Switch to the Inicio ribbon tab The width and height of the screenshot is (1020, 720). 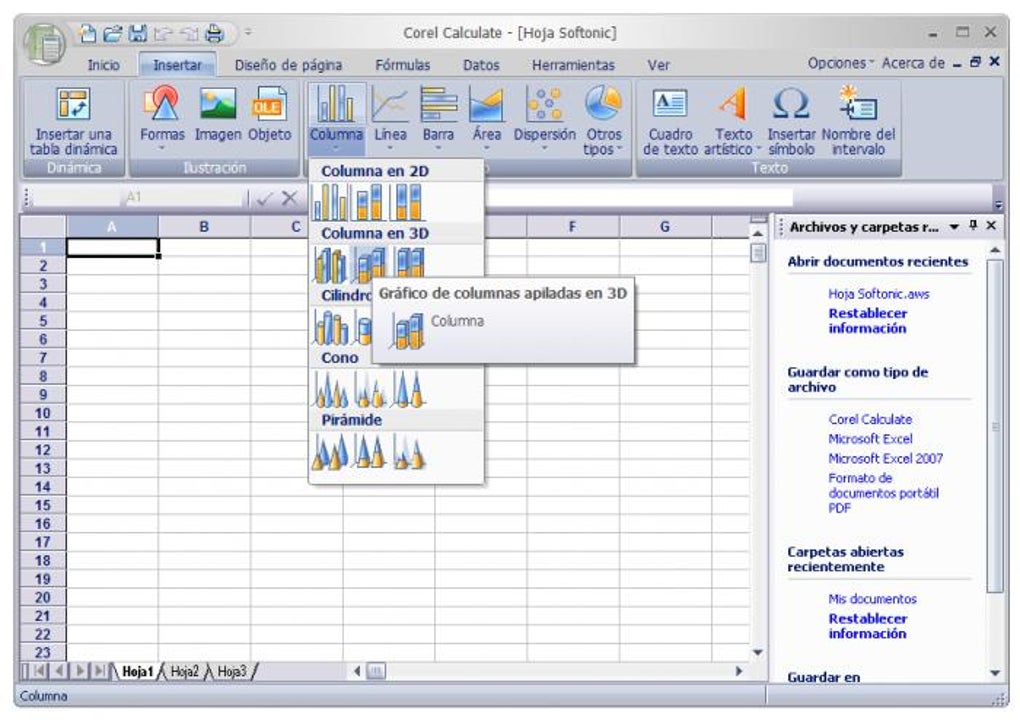click(103, 65)
